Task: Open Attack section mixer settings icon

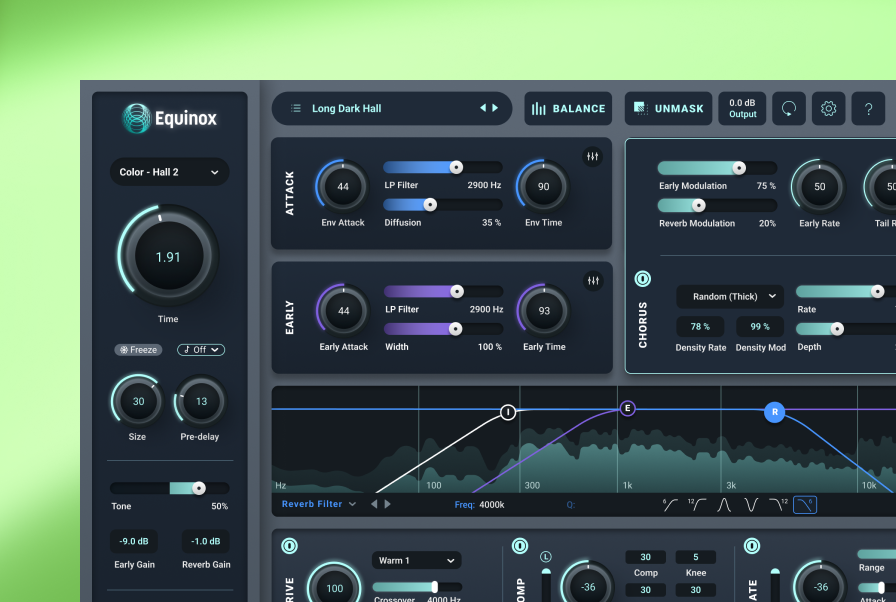Action: (593, 157)
